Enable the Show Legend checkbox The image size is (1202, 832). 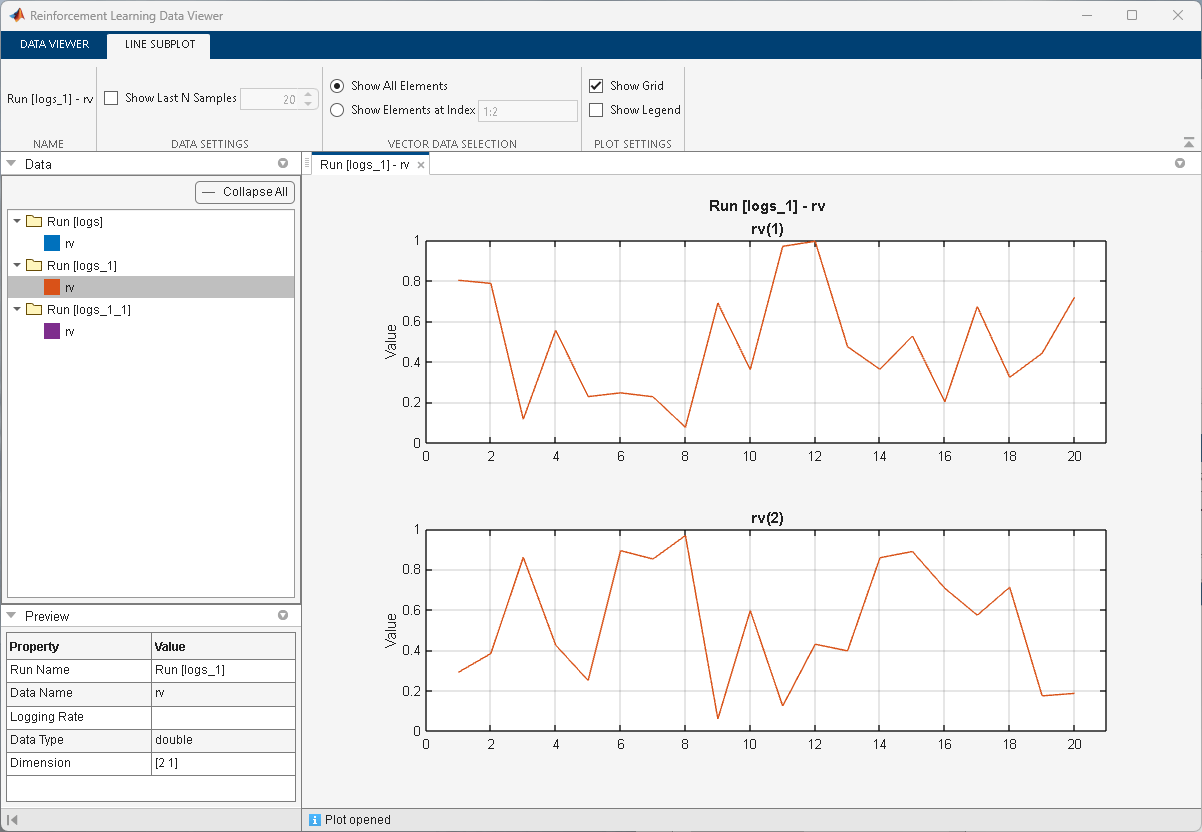596,110
